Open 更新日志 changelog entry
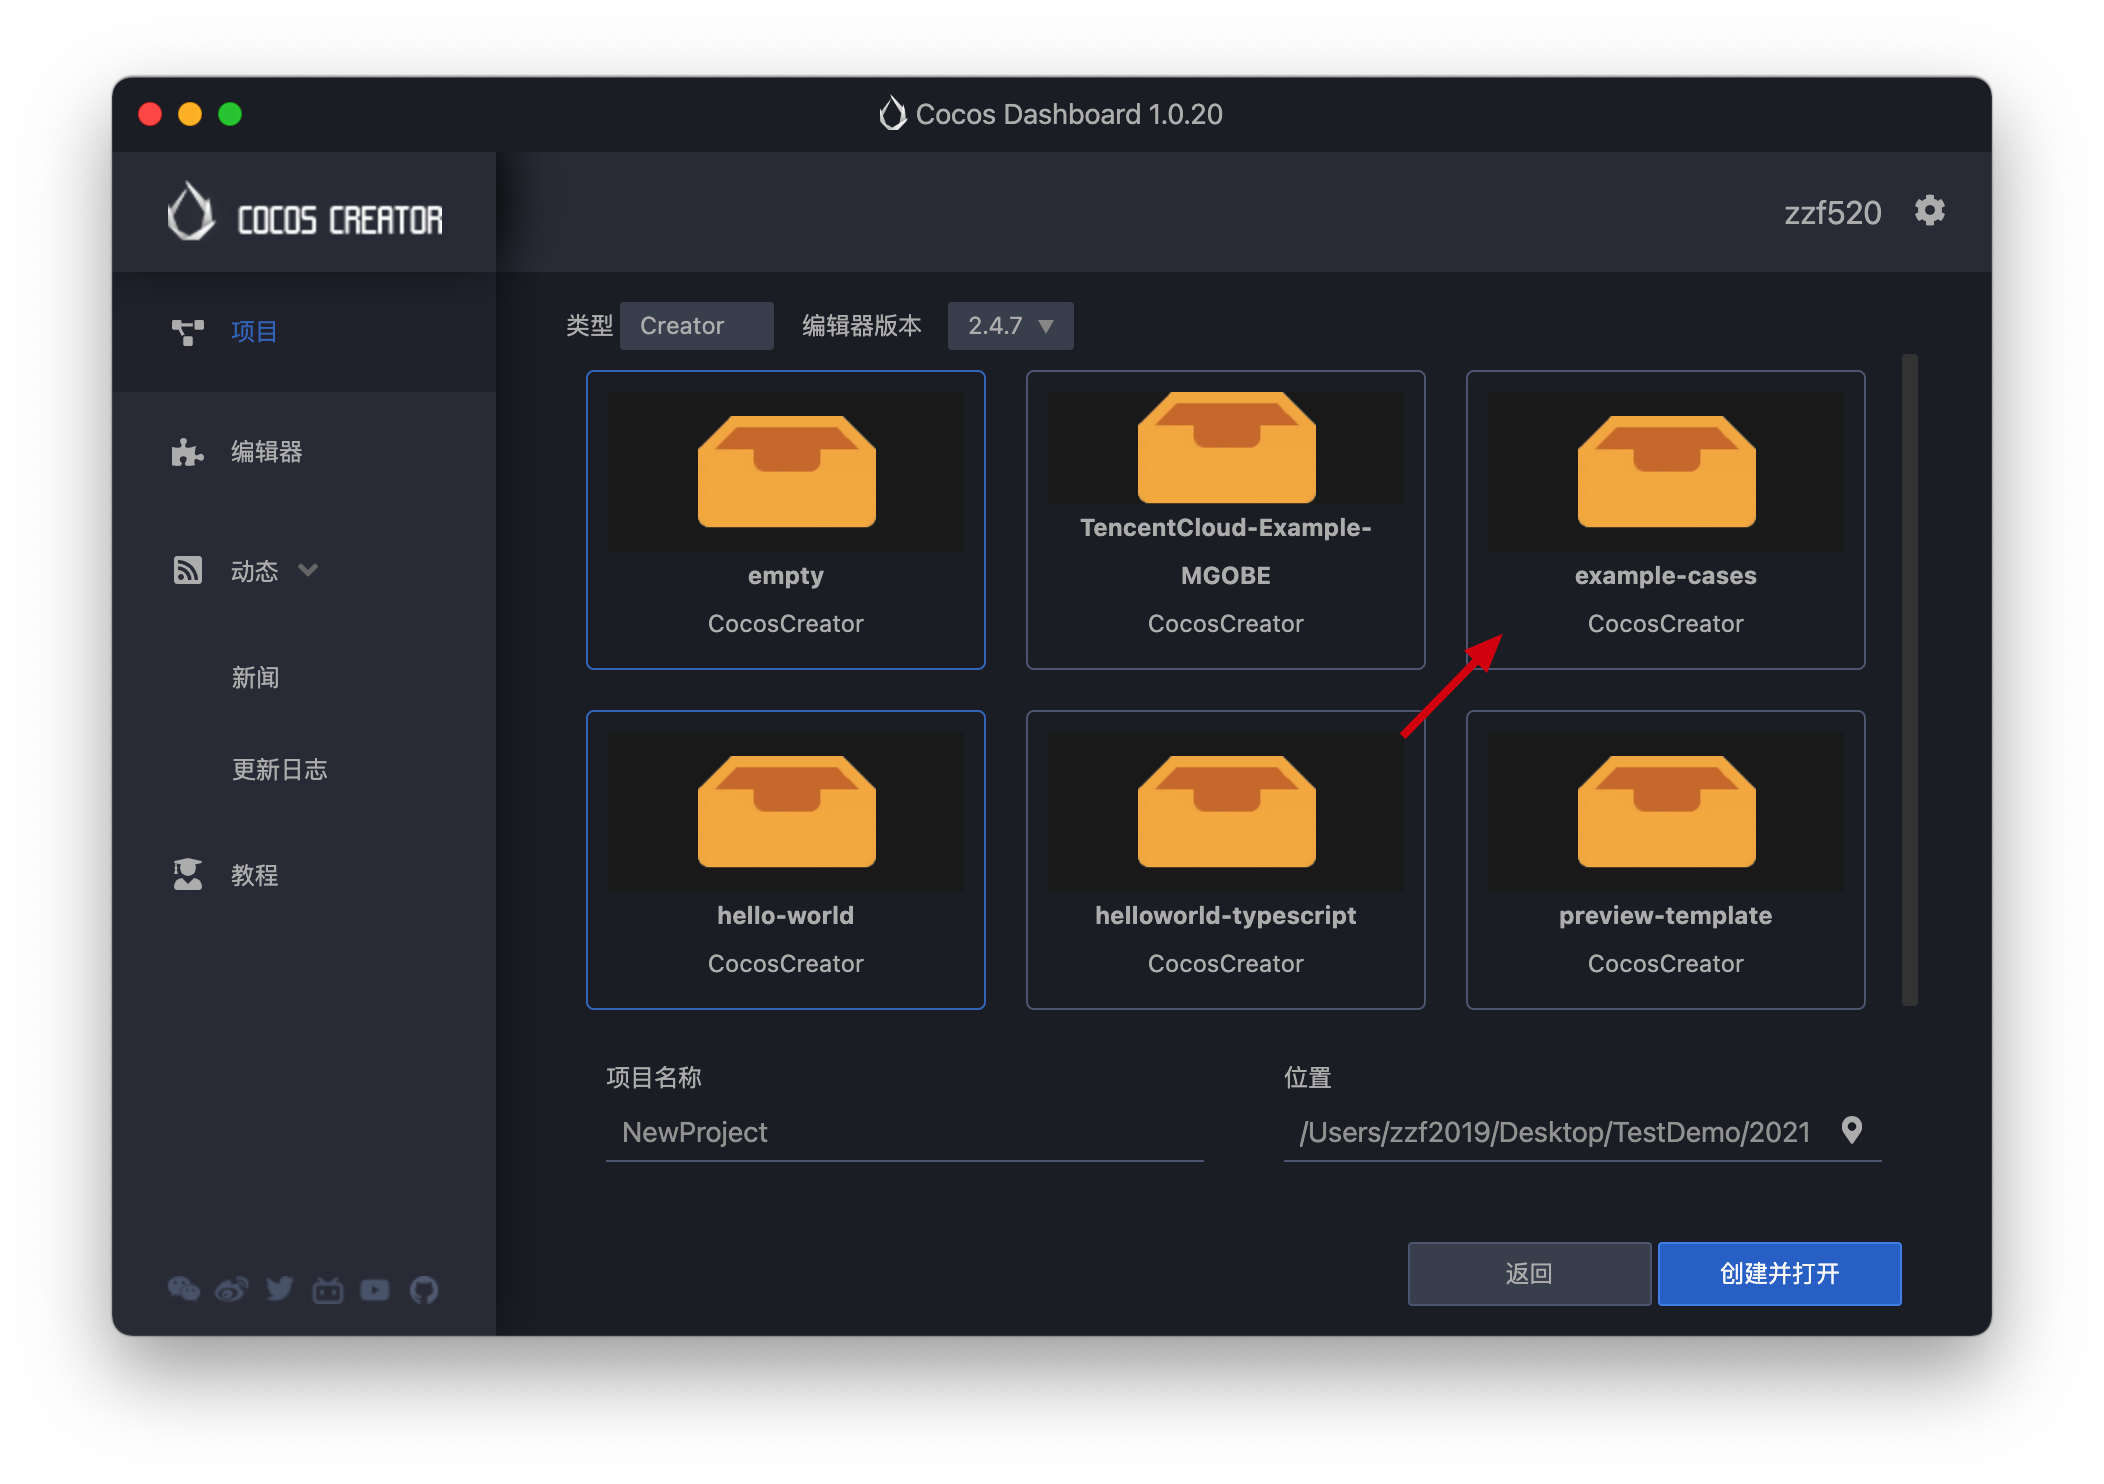 click(x=279, y=769)
